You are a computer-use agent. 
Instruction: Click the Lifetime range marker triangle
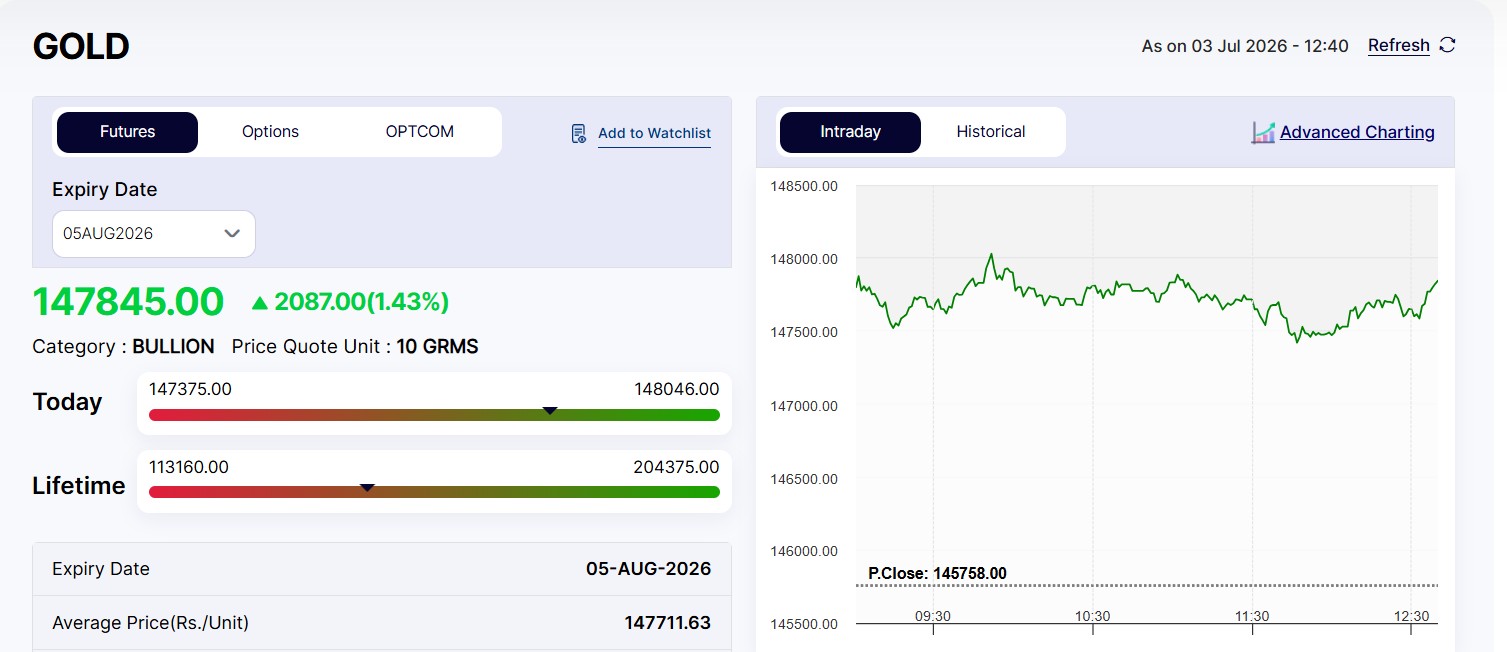(367, 487)
